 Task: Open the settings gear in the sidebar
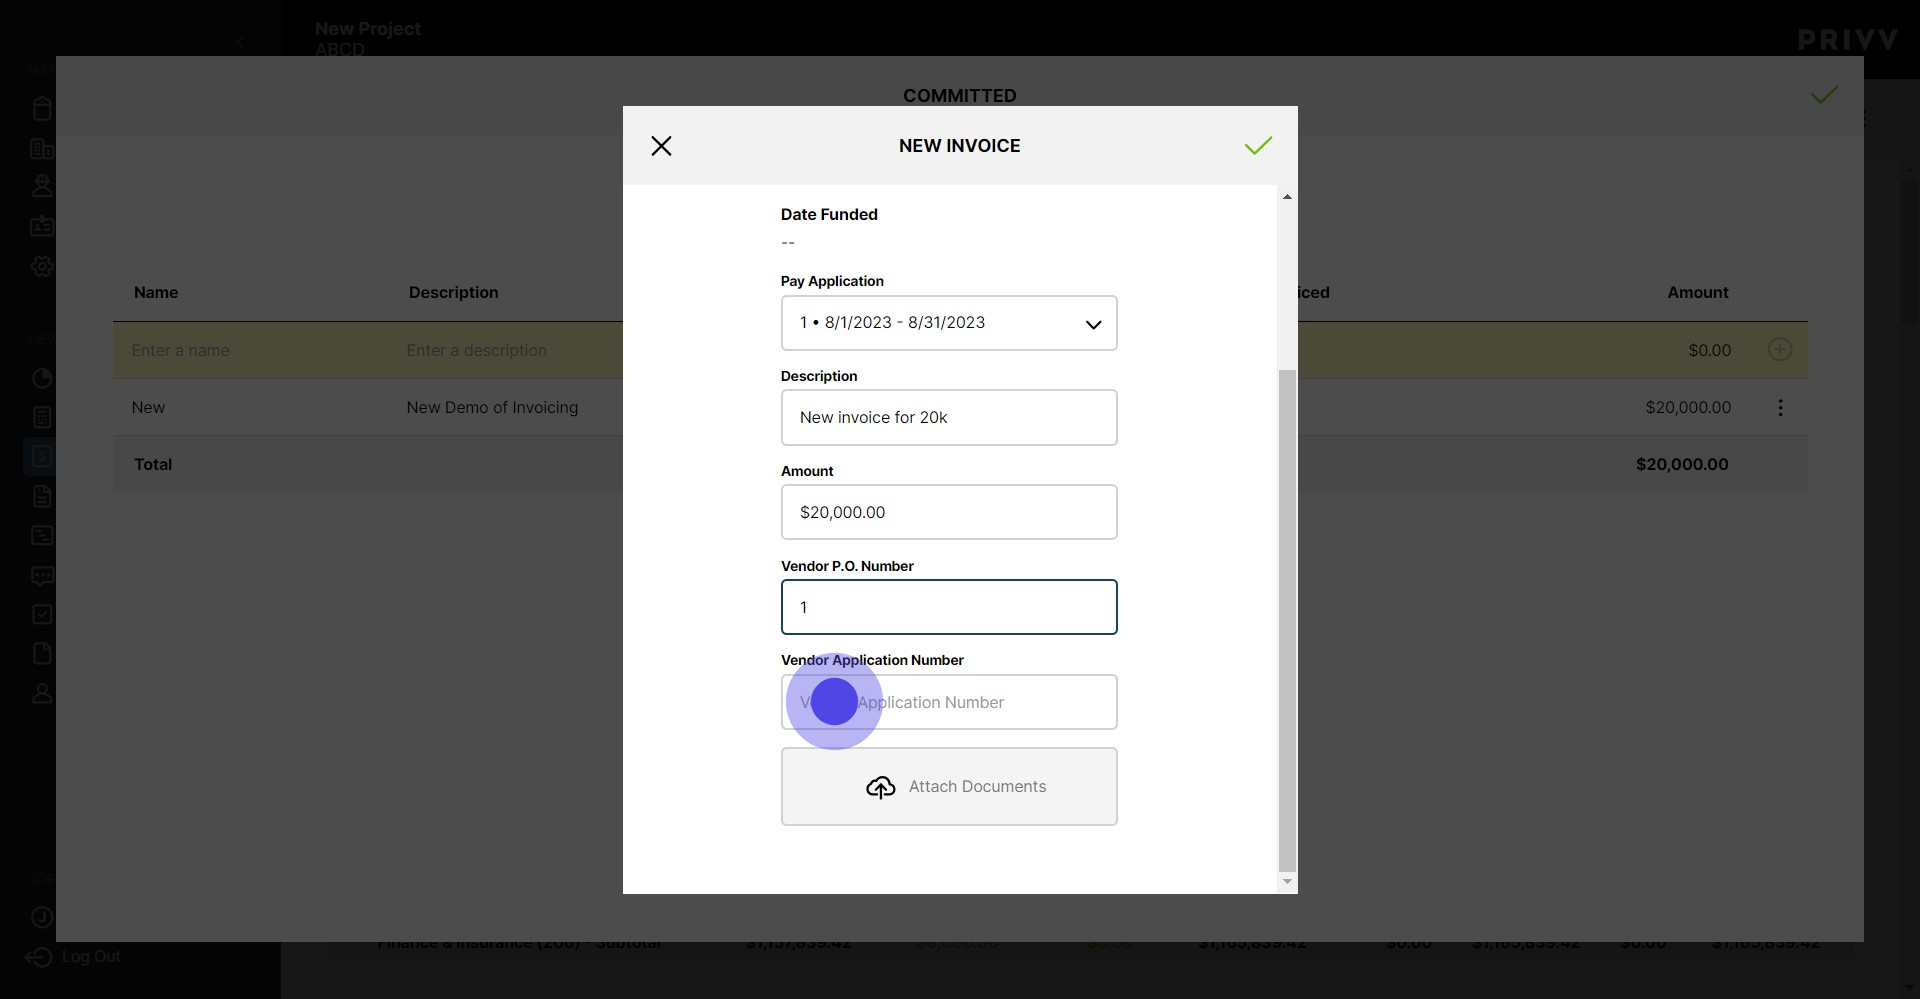[x=42, y=267]
